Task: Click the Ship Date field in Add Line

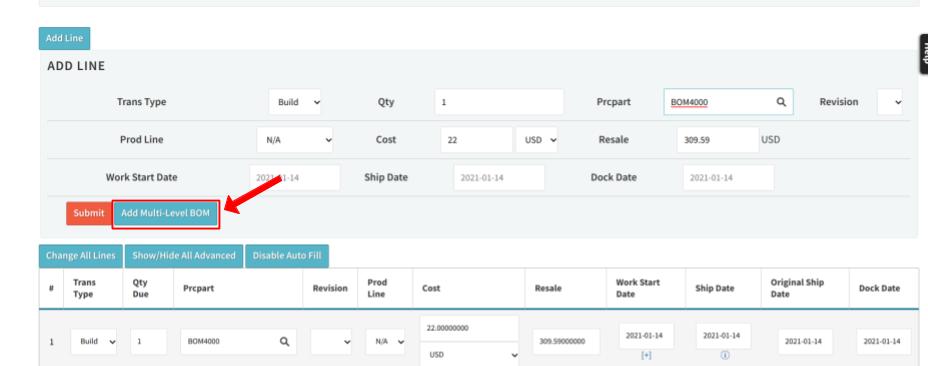Action: tap(499, 178)
